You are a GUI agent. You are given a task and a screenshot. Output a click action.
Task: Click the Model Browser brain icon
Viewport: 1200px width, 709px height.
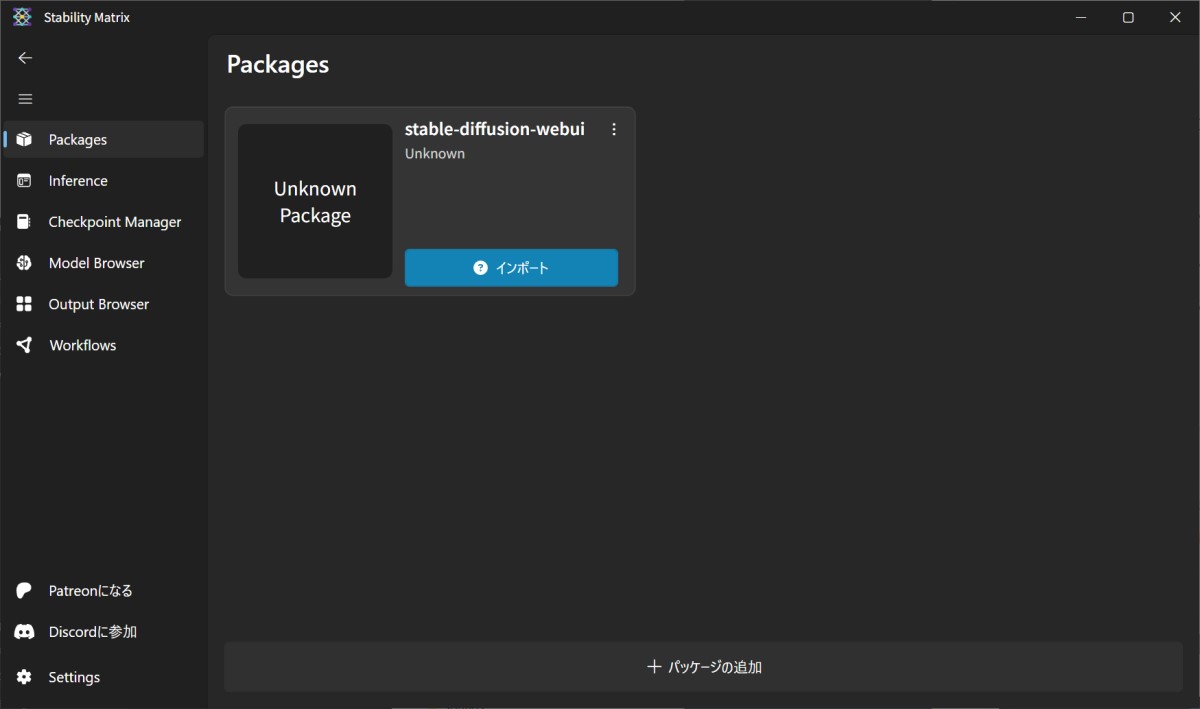point(25,263)
